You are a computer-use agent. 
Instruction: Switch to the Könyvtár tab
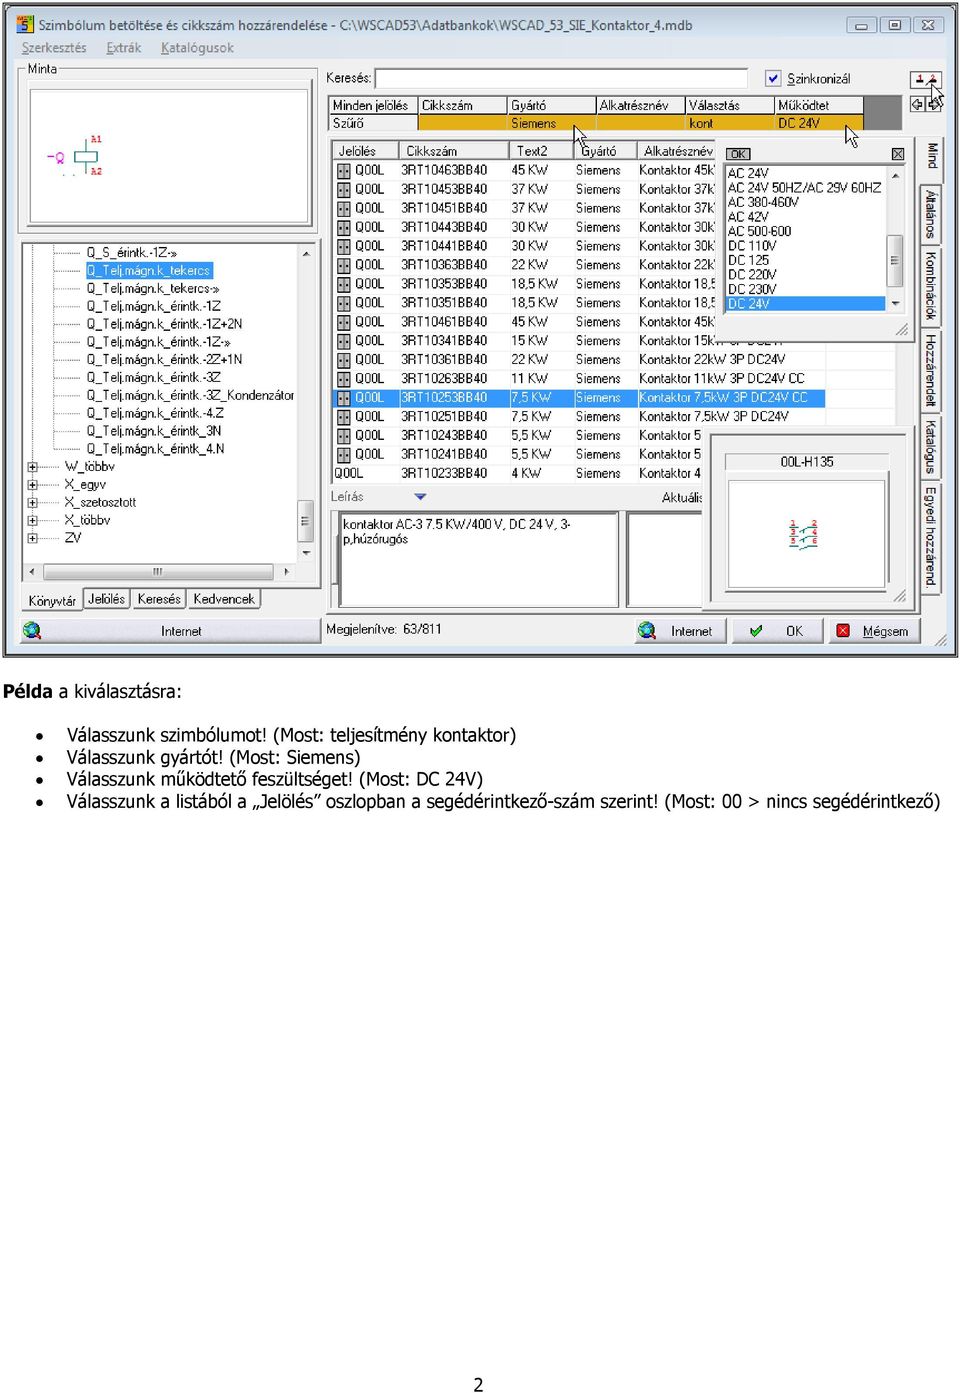(52, 600)
